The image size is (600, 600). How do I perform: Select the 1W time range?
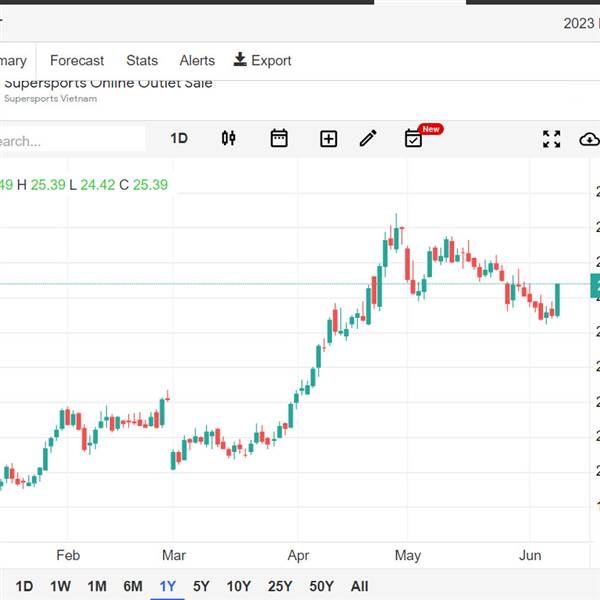pos(60,586)
